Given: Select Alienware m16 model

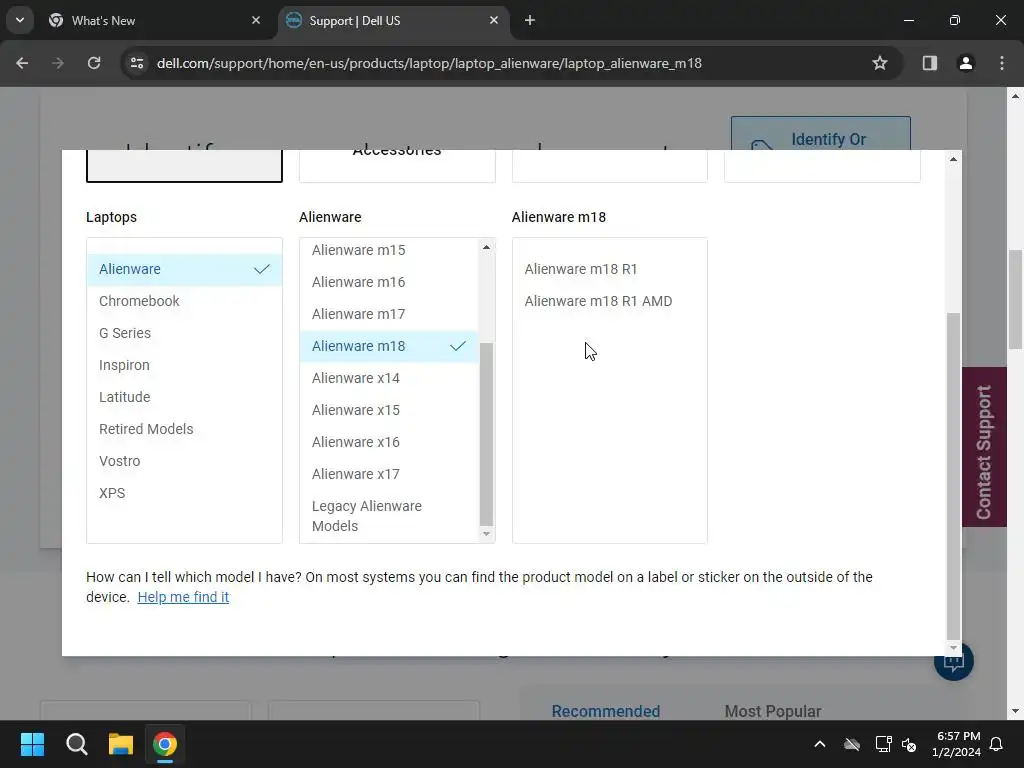Looking at the screenshot, I should pyautogui.click(x=389, y=282).
